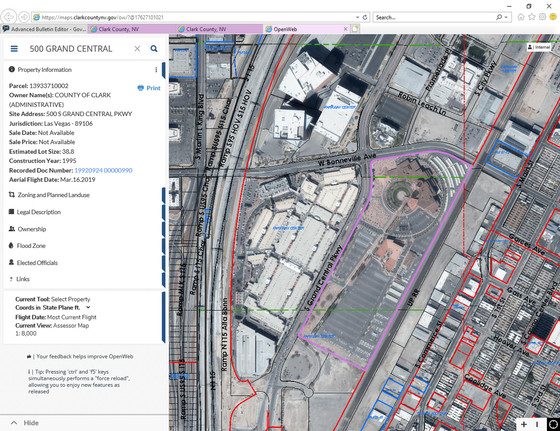Click the chevron next to Hide
Viewport: 560px width, 431px height.
[14, 423]
